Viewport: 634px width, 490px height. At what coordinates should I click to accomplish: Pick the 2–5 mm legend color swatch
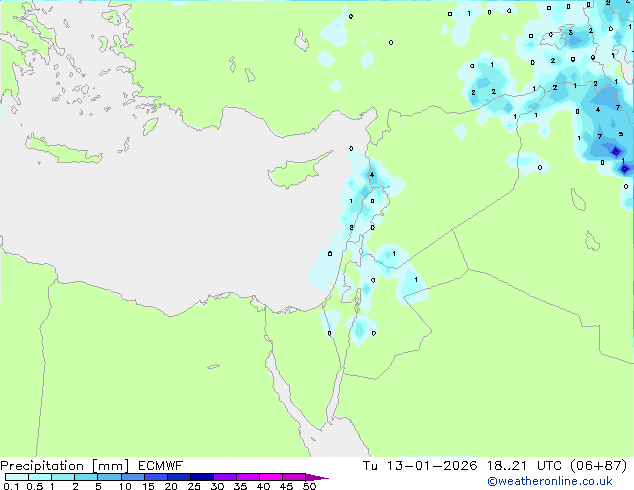87,477
